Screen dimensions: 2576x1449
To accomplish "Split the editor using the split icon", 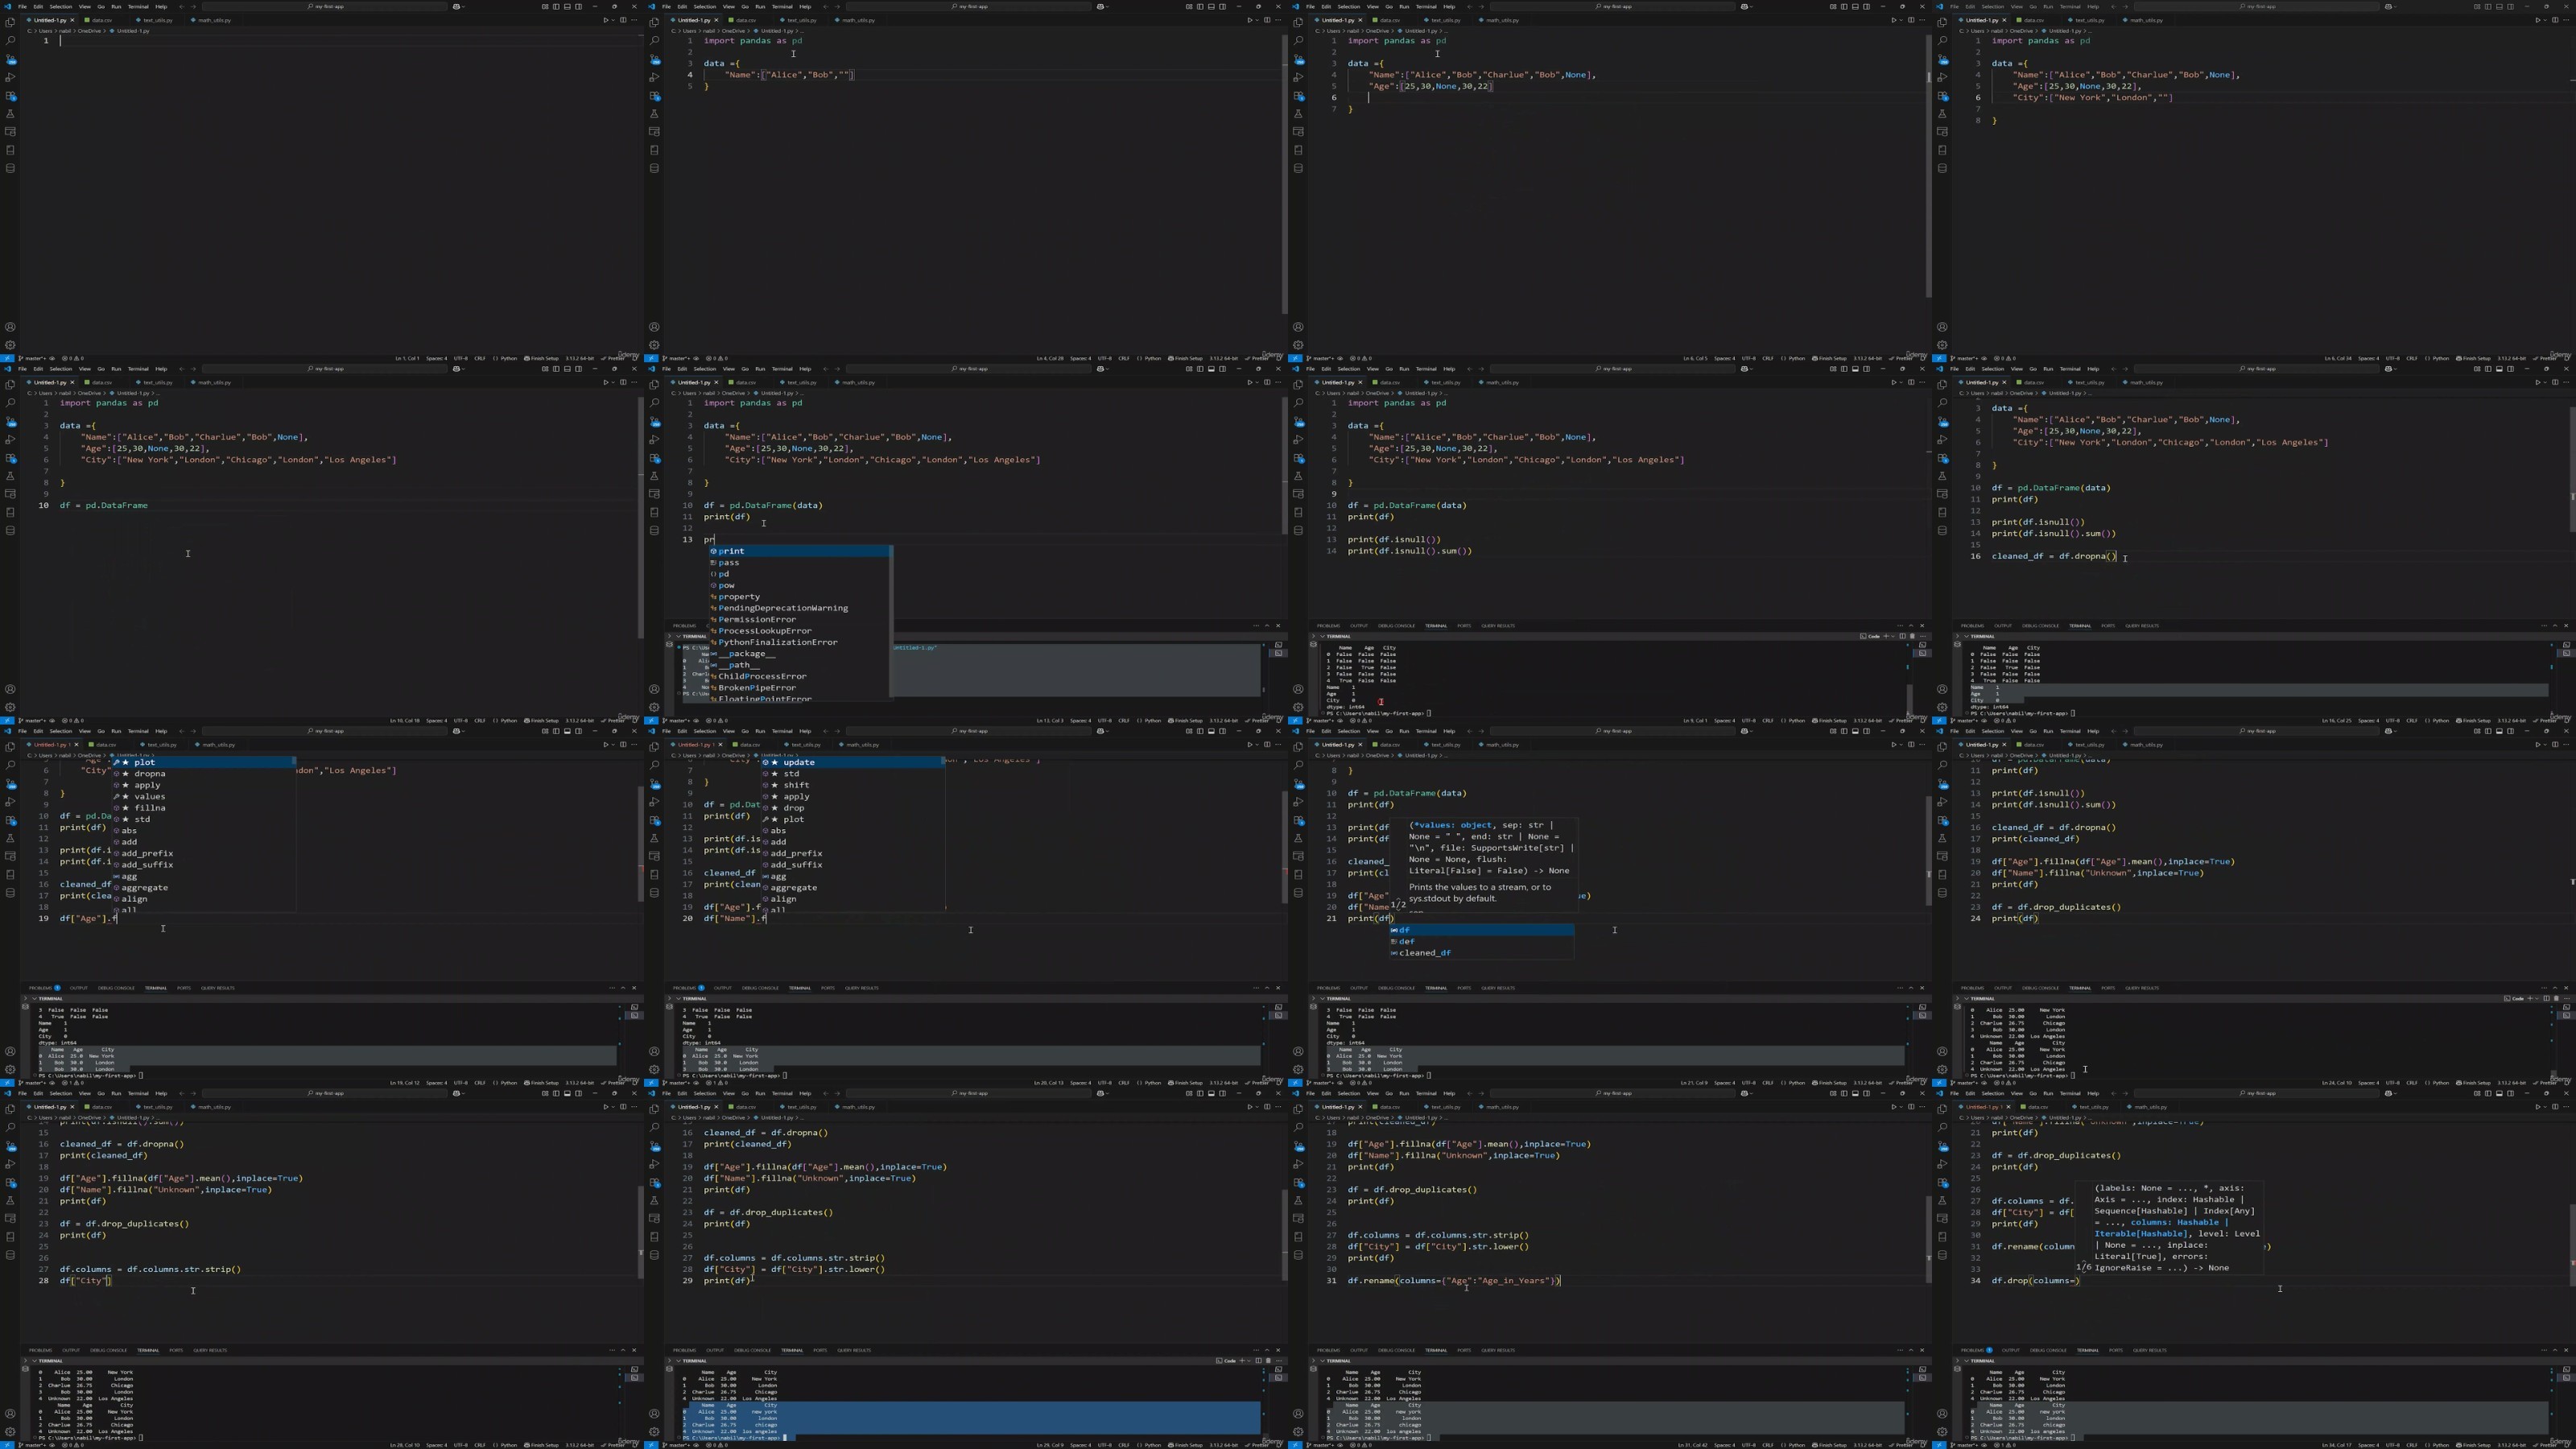I will point(624,19).
